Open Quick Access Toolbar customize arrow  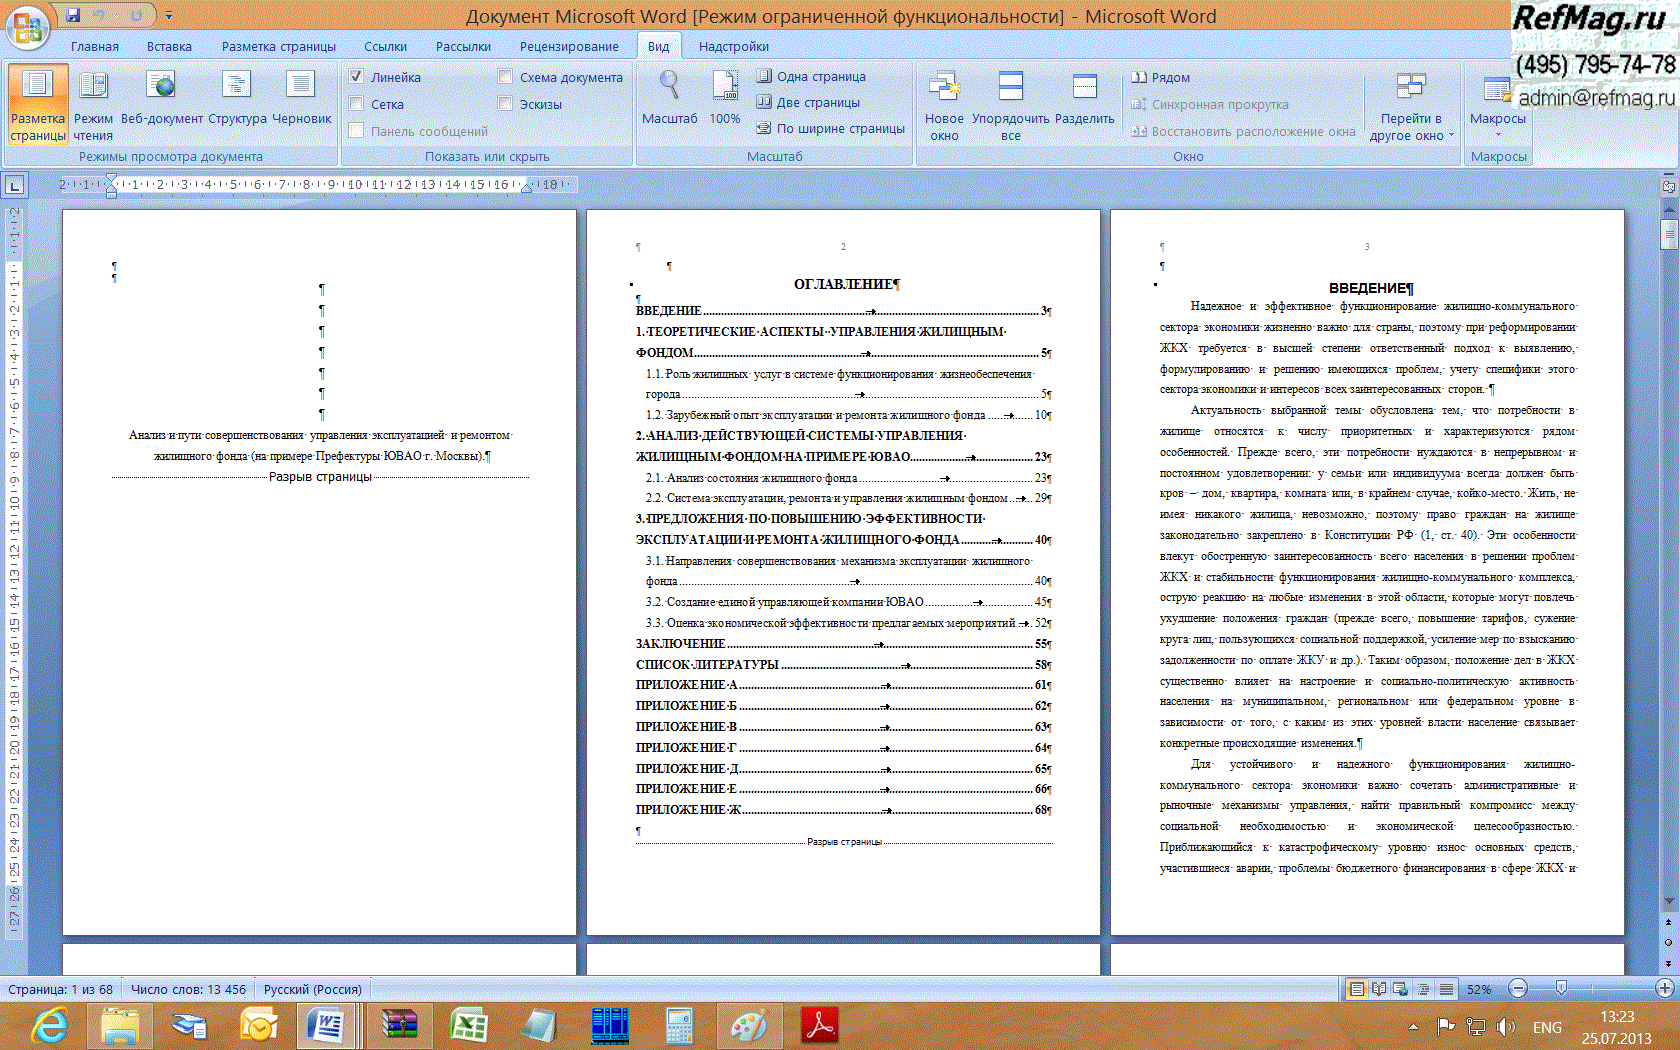(x=169, y=15)
